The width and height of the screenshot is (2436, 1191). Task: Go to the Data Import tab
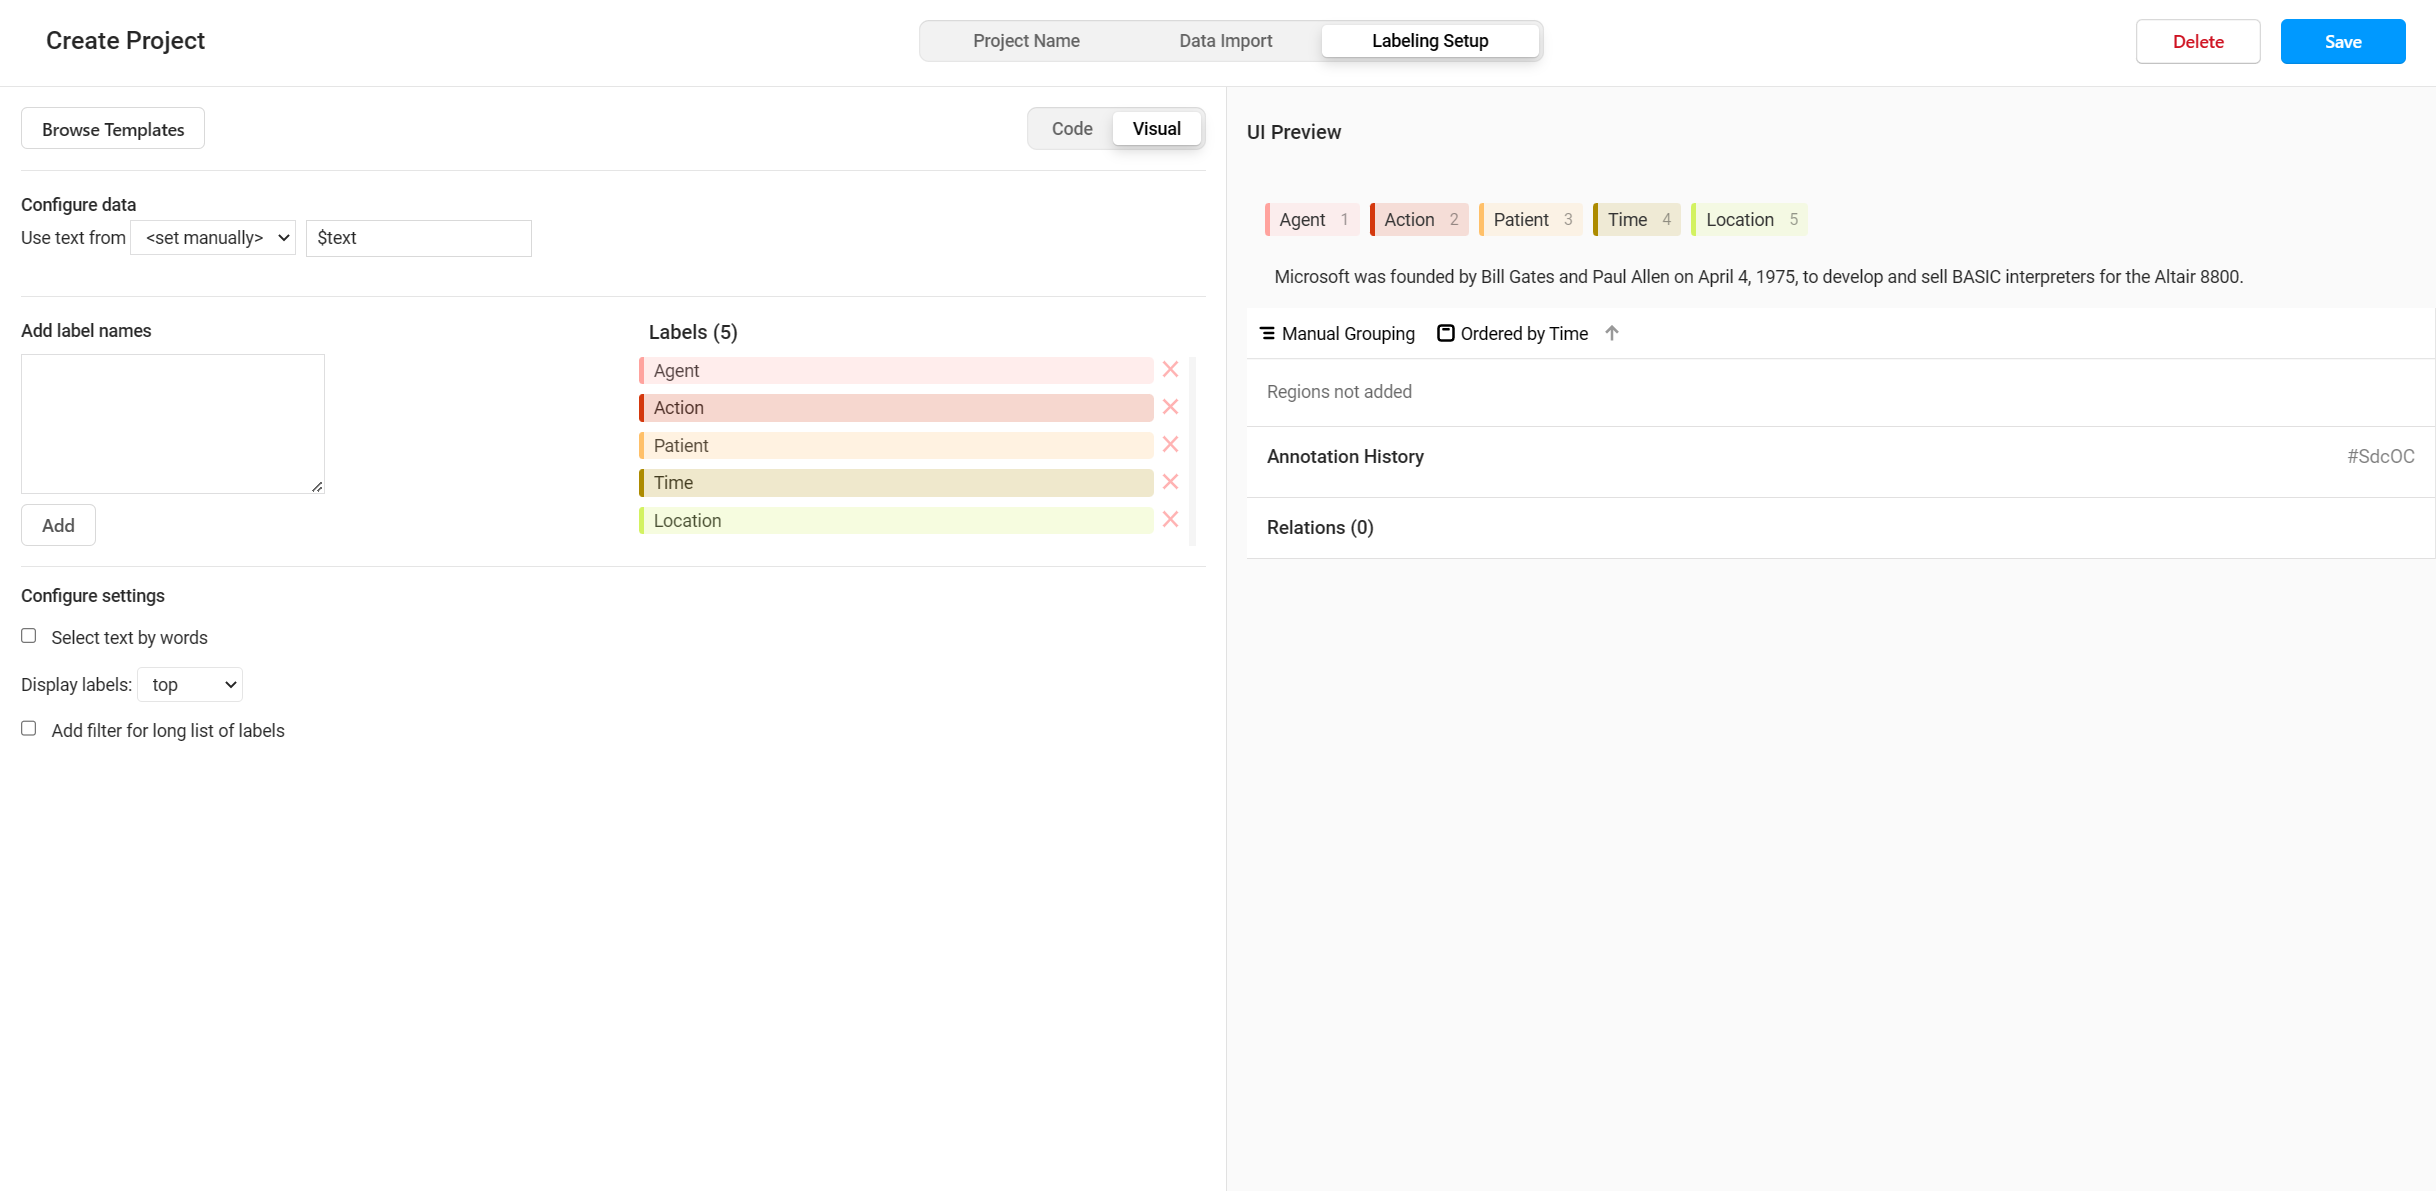1225,41
